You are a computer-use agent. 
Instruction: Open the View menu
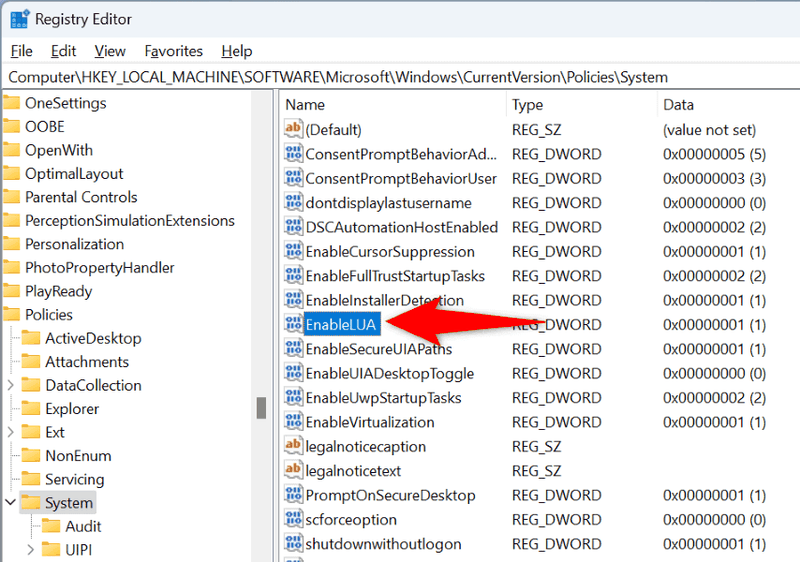click(x=110, y=51)
